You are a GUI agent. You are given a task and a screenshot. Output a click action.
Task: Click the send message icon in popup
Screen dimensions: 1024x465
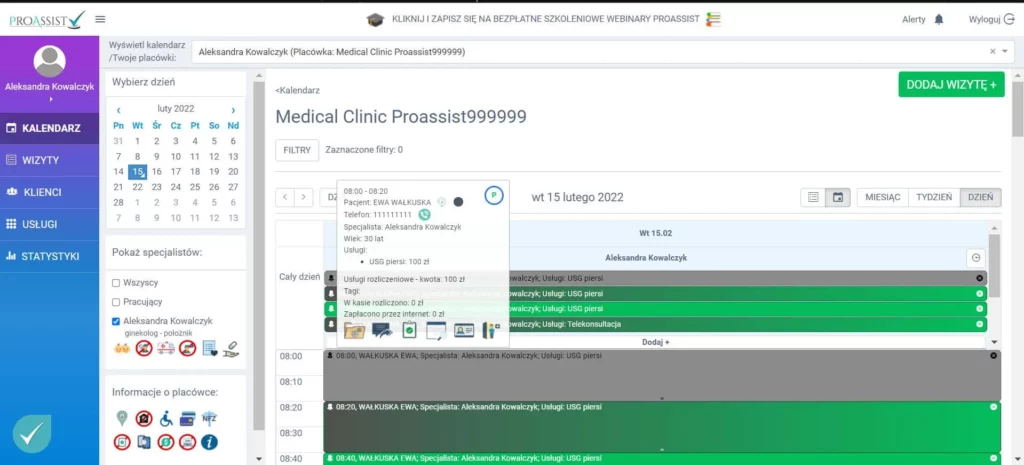[x=381, y=329]
